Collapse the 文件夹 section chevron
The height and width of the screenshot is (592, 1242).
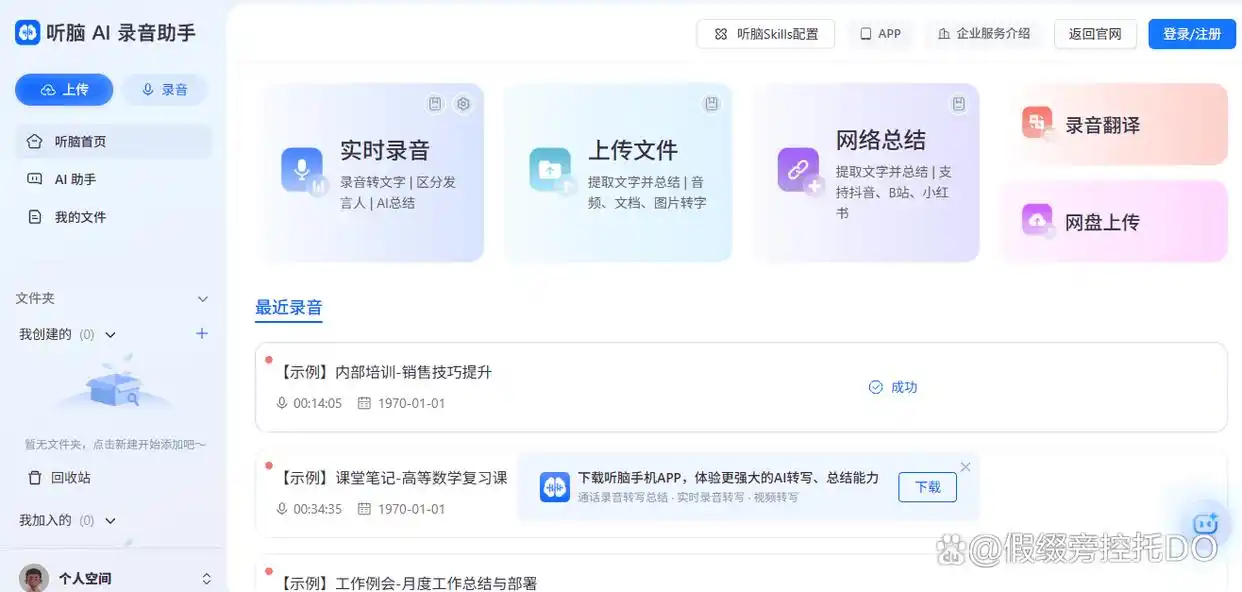point(203,299)
